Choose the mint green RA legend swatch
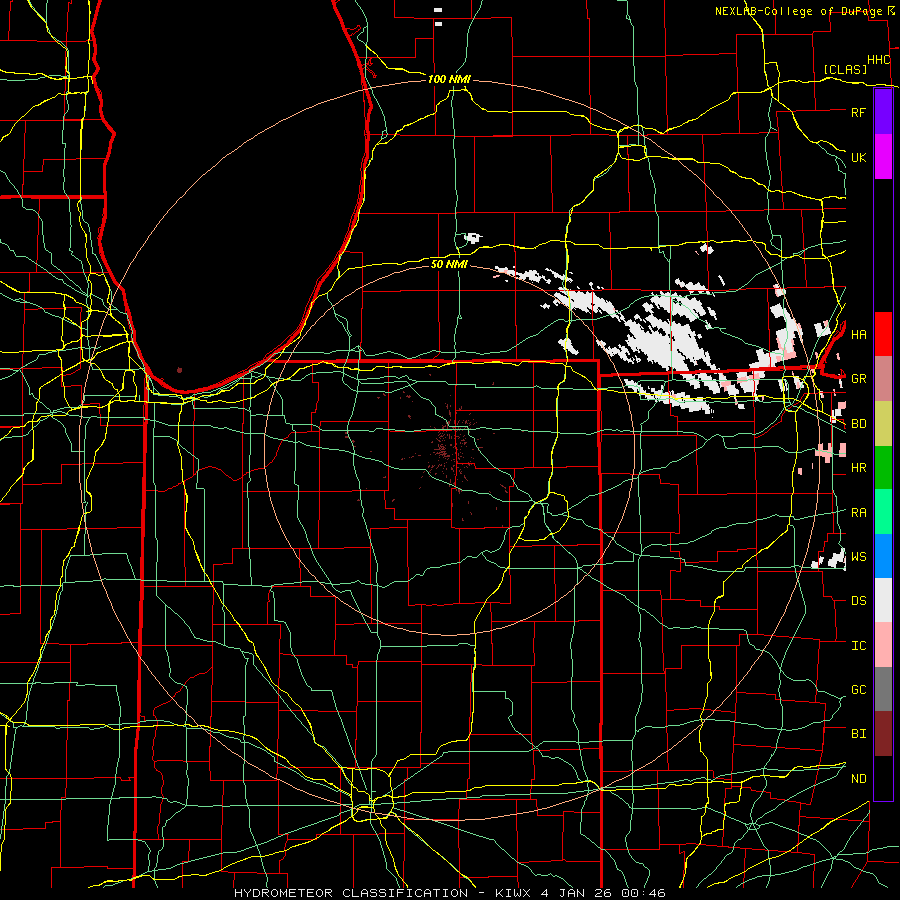The height and width of the screenshot is (900, 900). pos(883,512)
